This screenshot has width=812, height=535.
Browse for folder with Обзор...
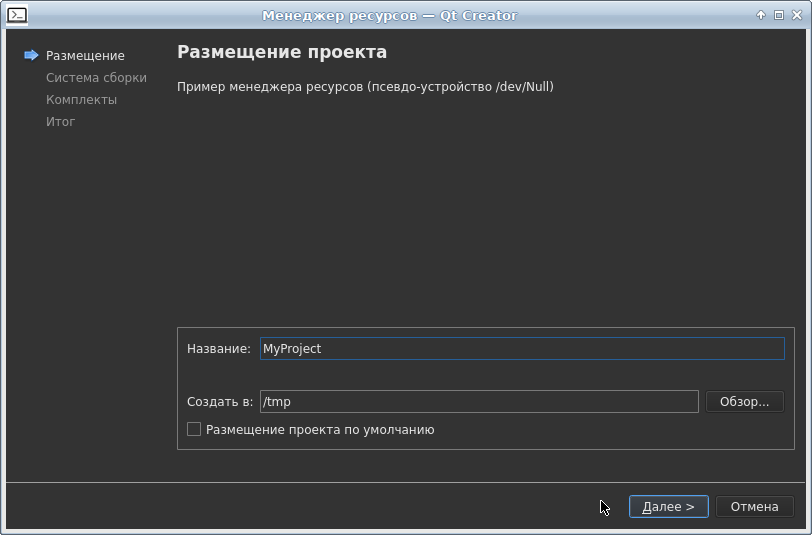pyautogui.click(x=745, y=402)
